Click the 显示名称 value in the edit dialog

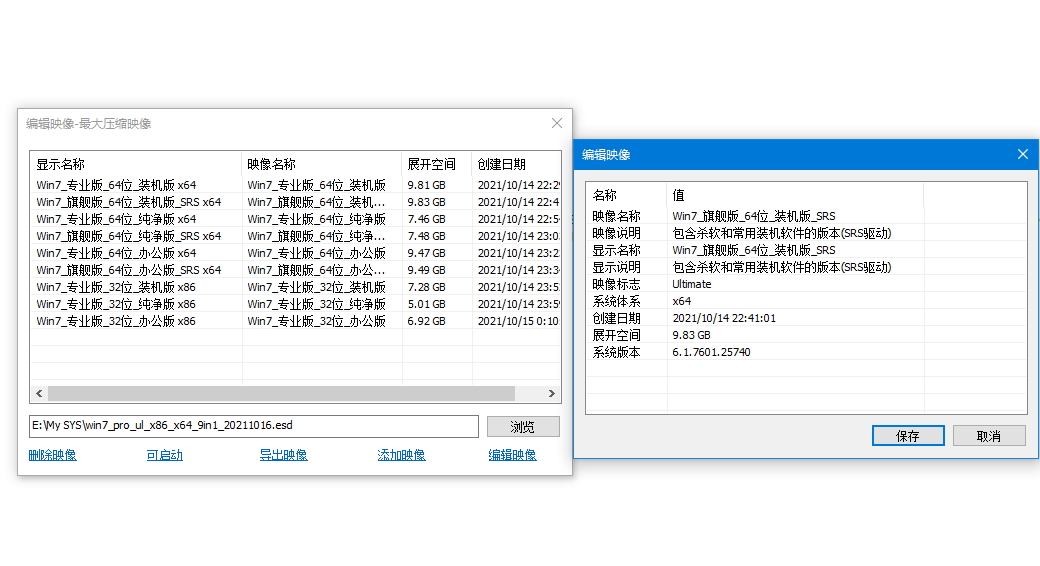tap(753, 250)
